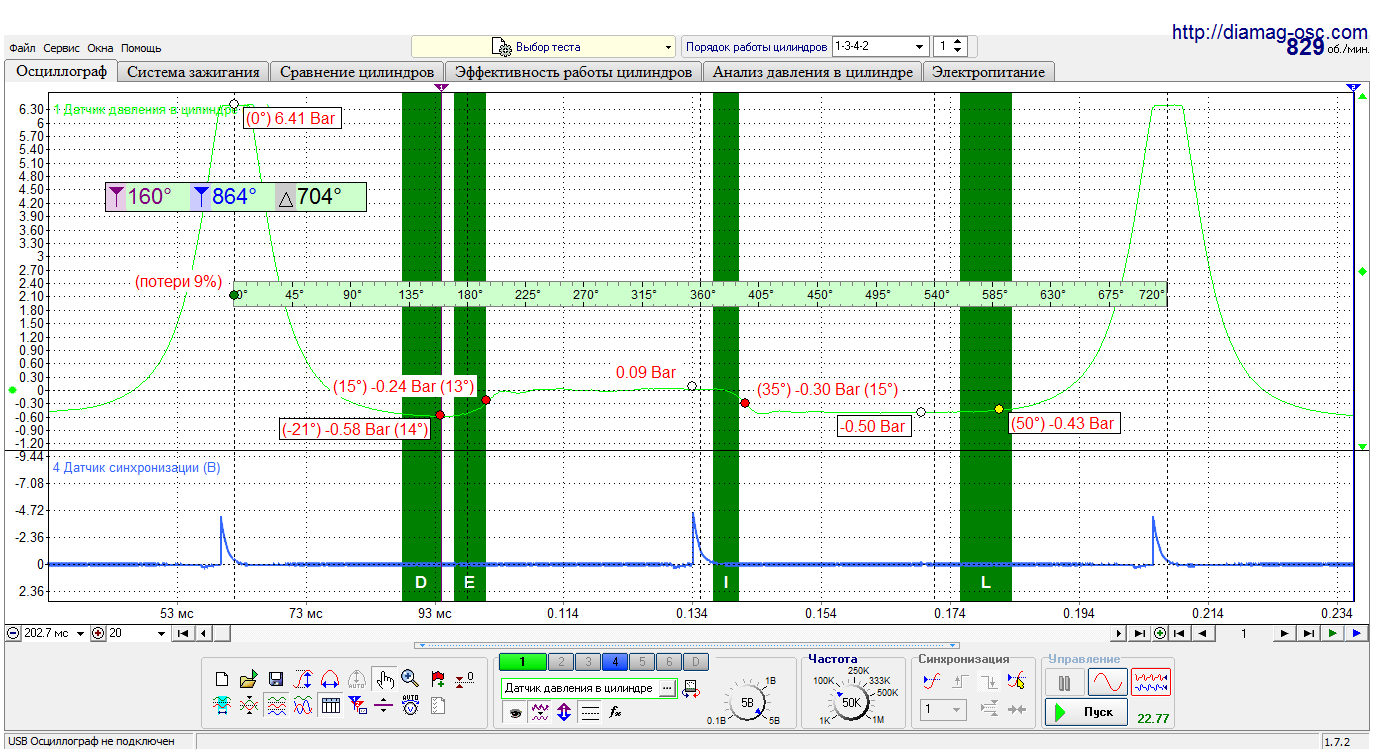Toggle channel 4 blue button

click(x=615, y=662)
